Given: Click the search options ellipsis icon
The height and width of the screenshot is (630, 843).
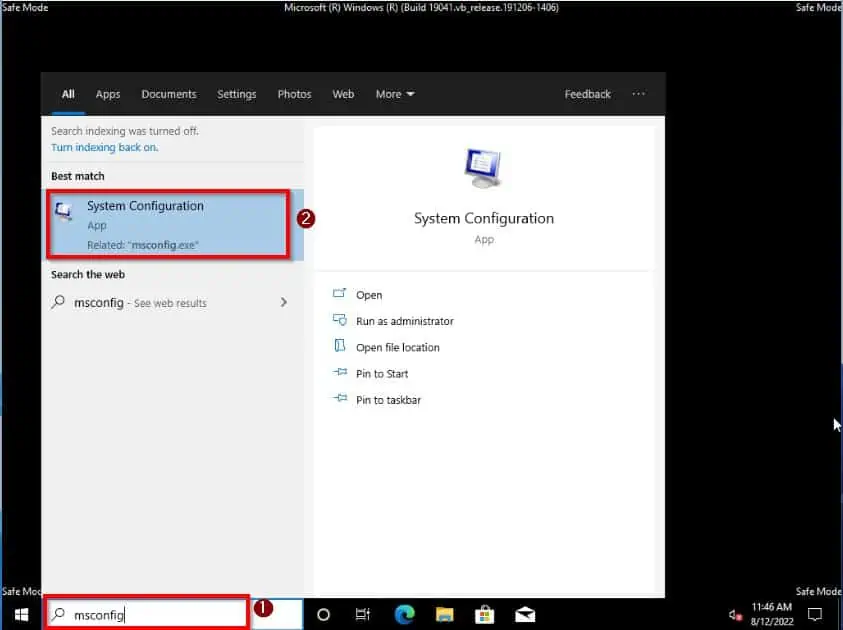Looking at the screenshot, I should click(638, 94).
